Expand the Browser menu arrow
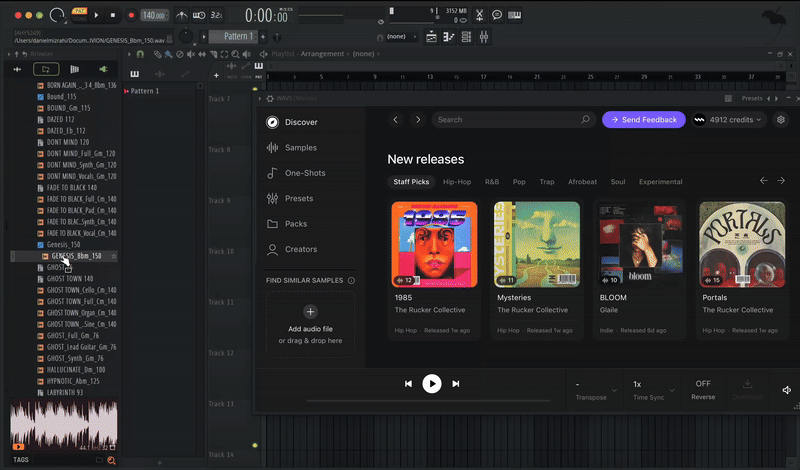Viewport: 800px width, 470px height. point(9,54)
